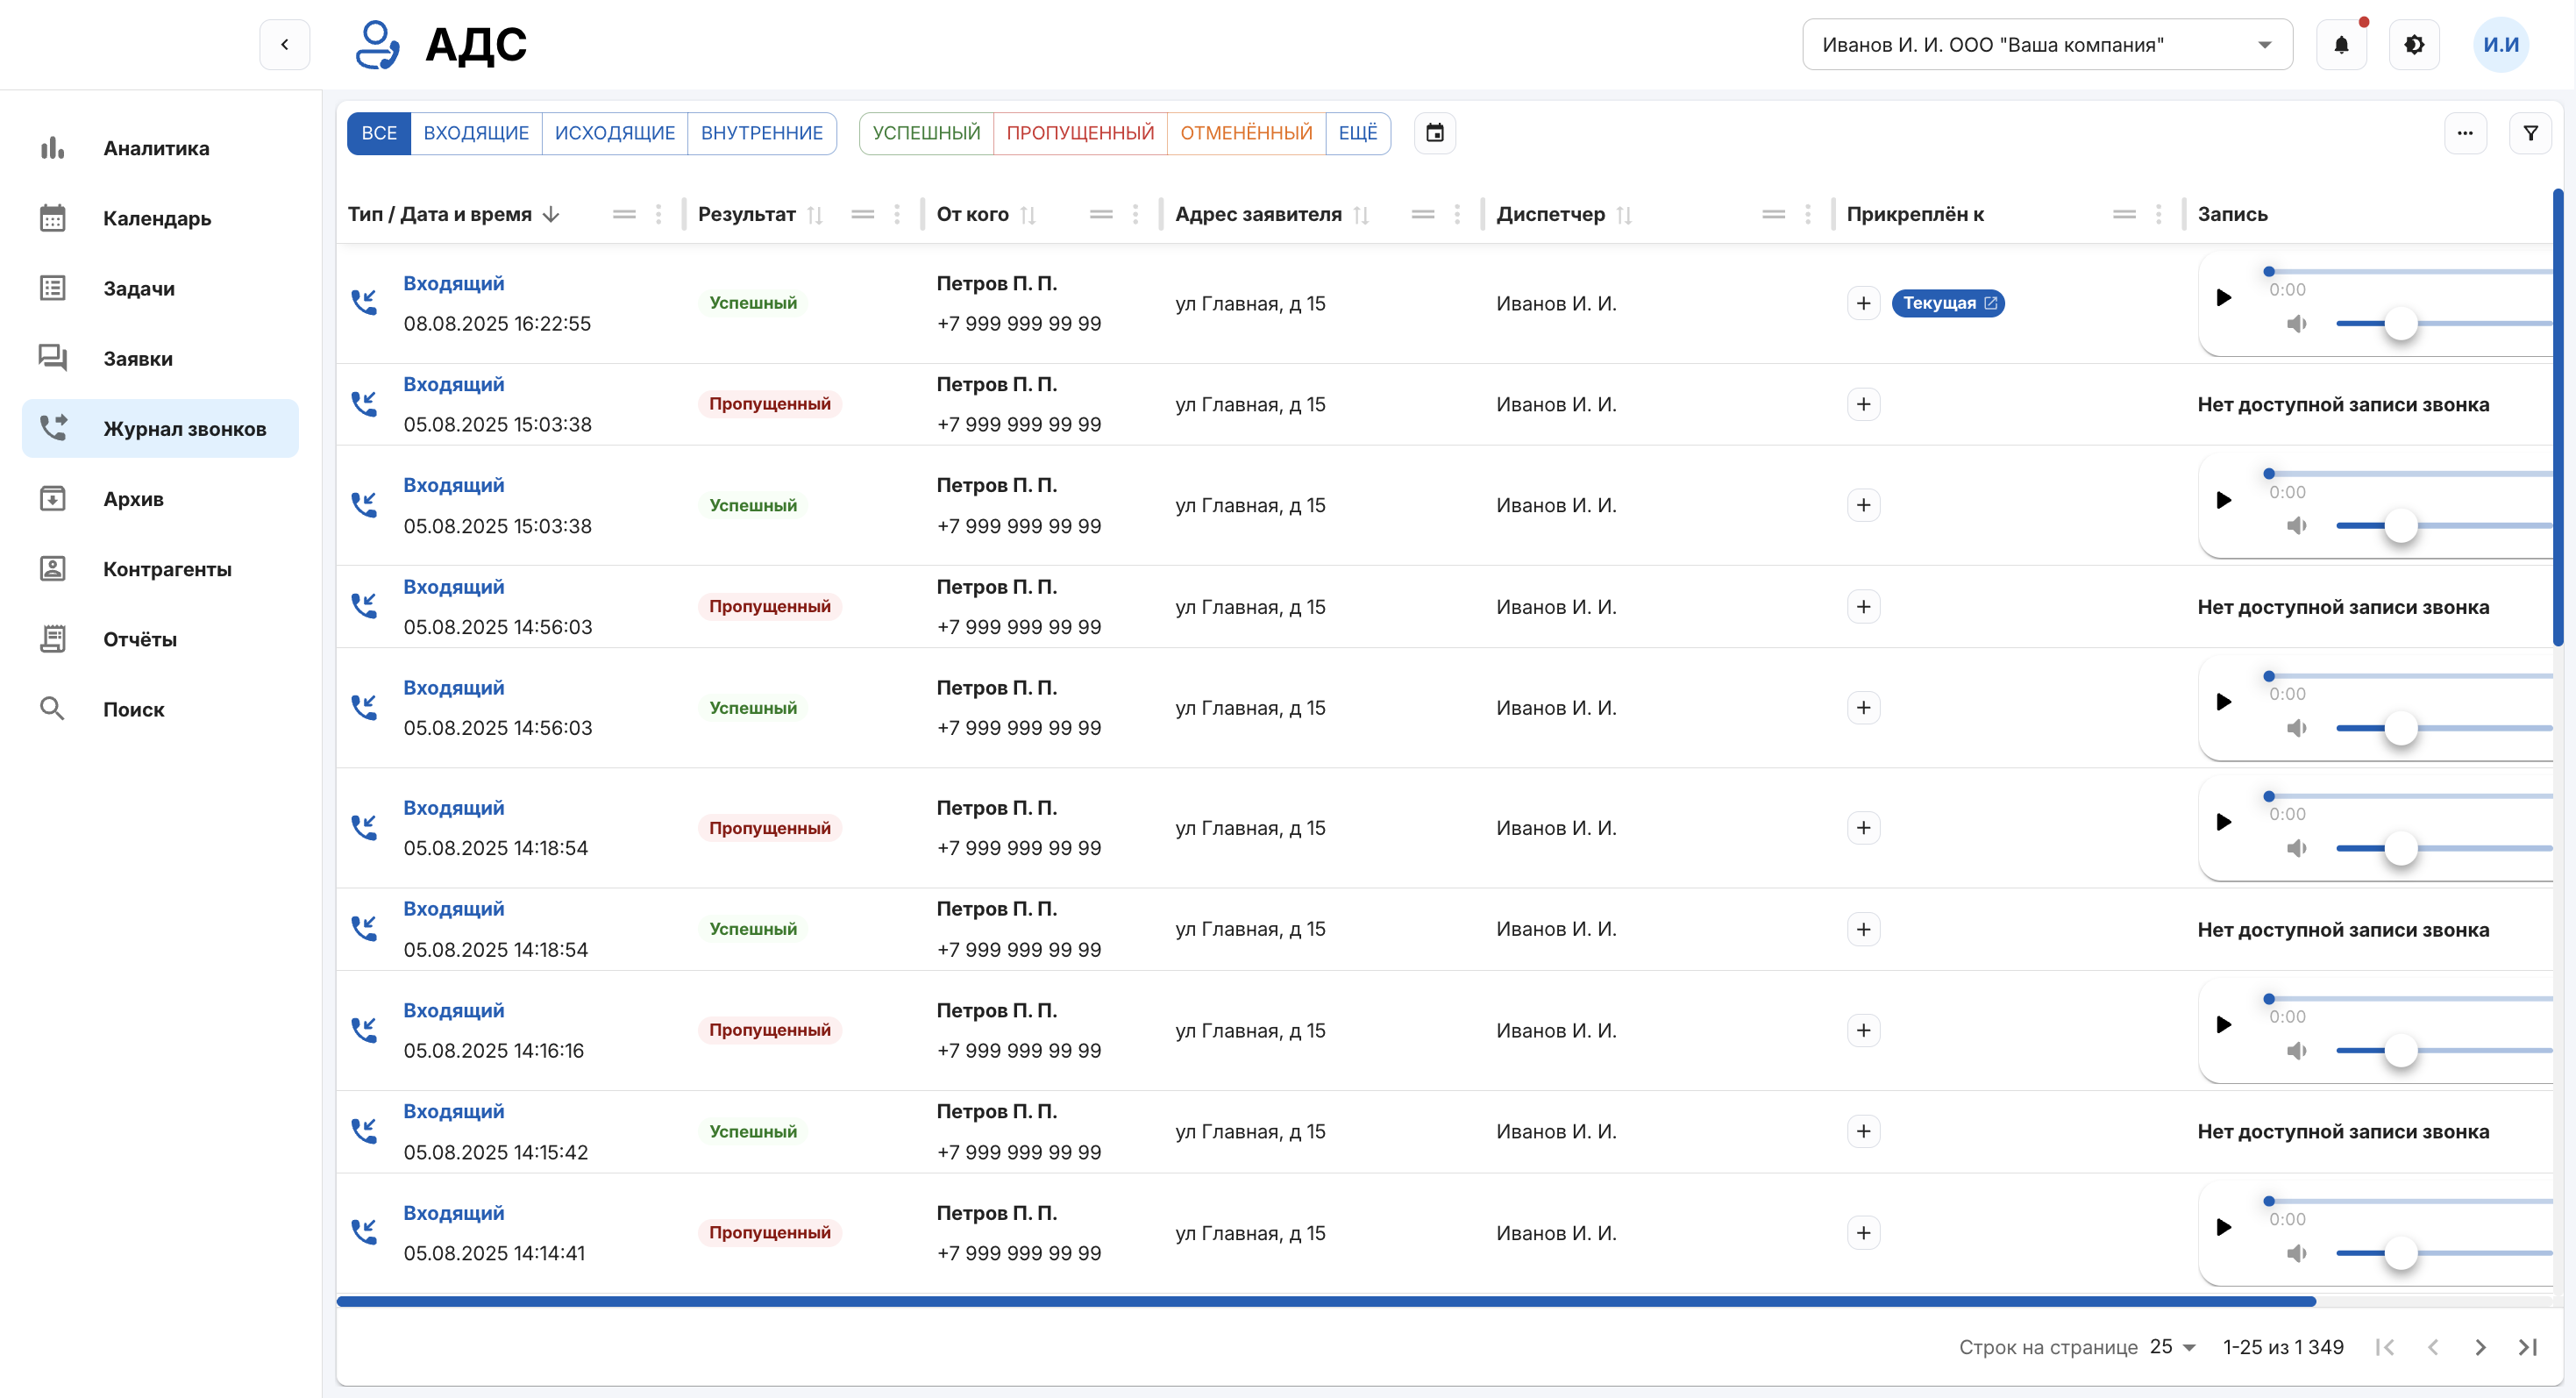Expand the company selector Иванов И. И. dropdown
The image size is (2576, 1398).
click(2046, 44)
